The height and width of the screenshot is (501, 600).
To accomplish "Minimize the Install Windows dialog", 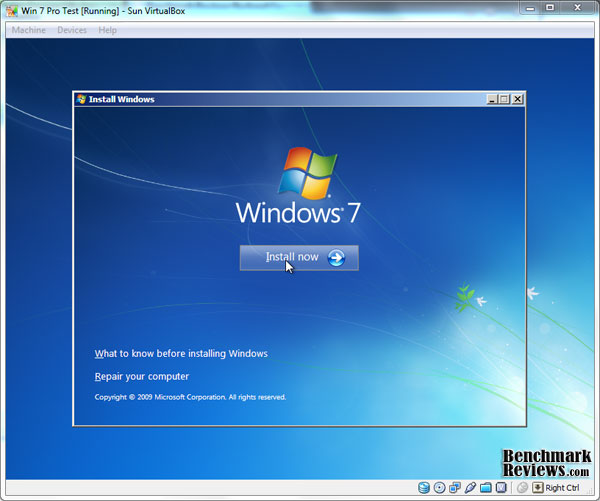I will tap(491, 100).
